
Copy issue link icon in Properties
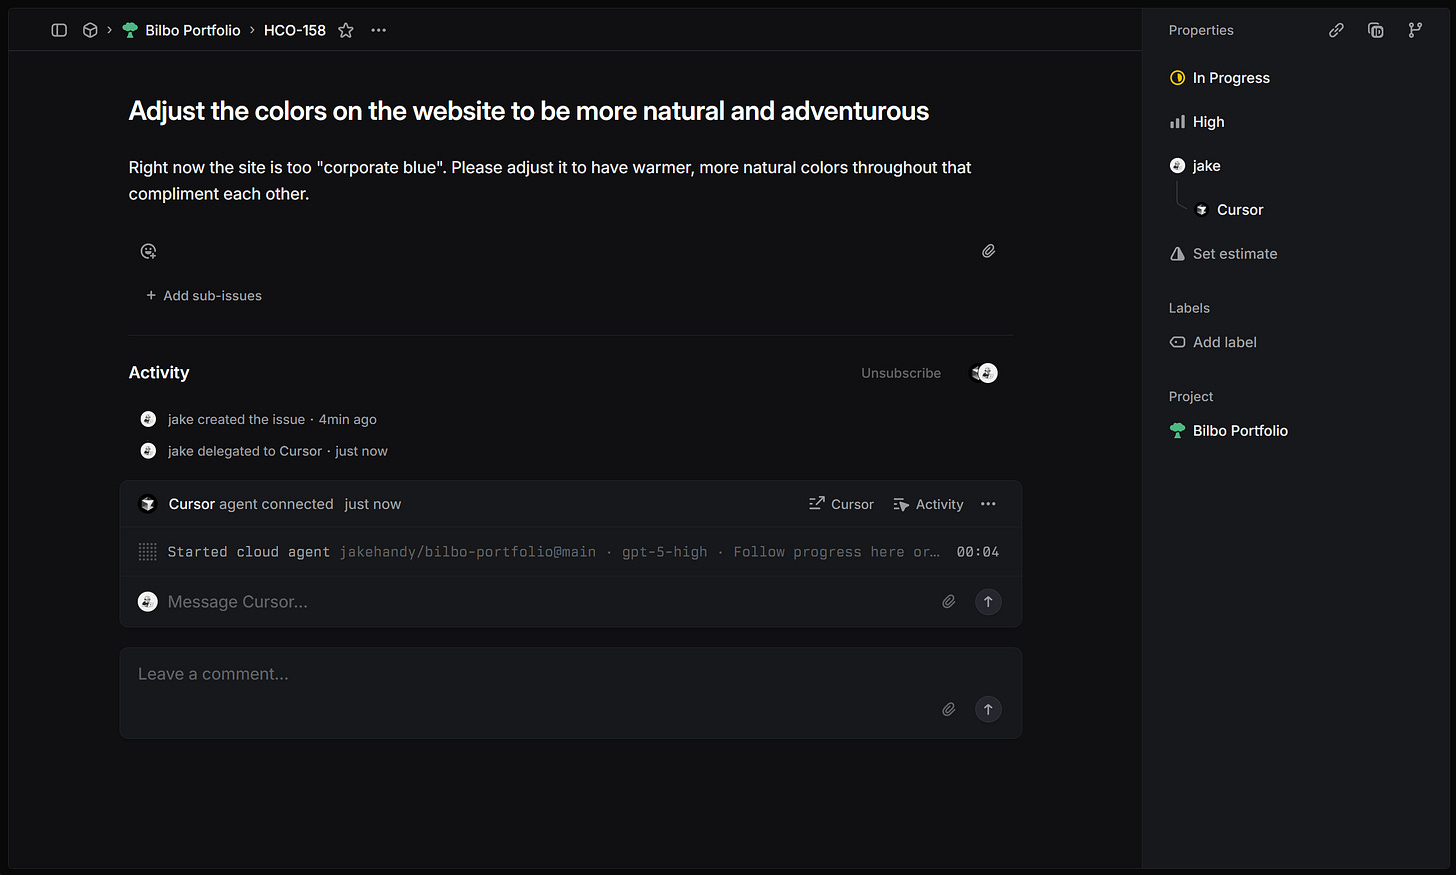(1336, 30)
